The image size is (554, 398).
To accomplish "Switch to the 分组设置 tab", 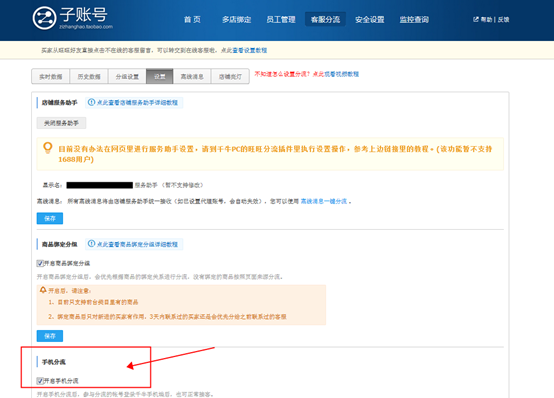I will 127,76.
